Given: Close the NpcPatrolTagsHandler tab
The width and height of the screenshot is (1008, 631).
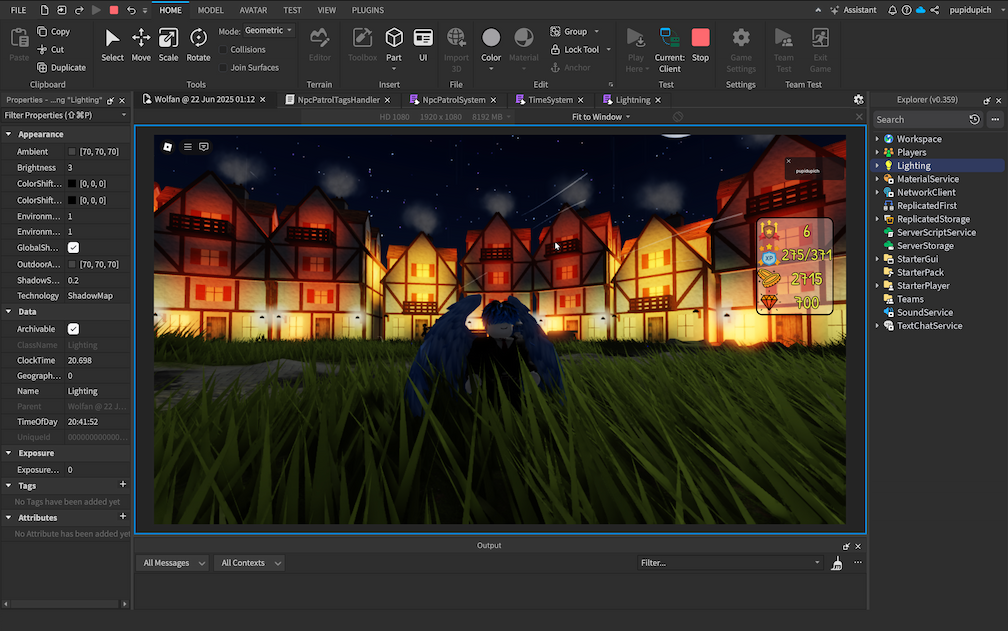Looking at the screenshot, I should (387, 100).
